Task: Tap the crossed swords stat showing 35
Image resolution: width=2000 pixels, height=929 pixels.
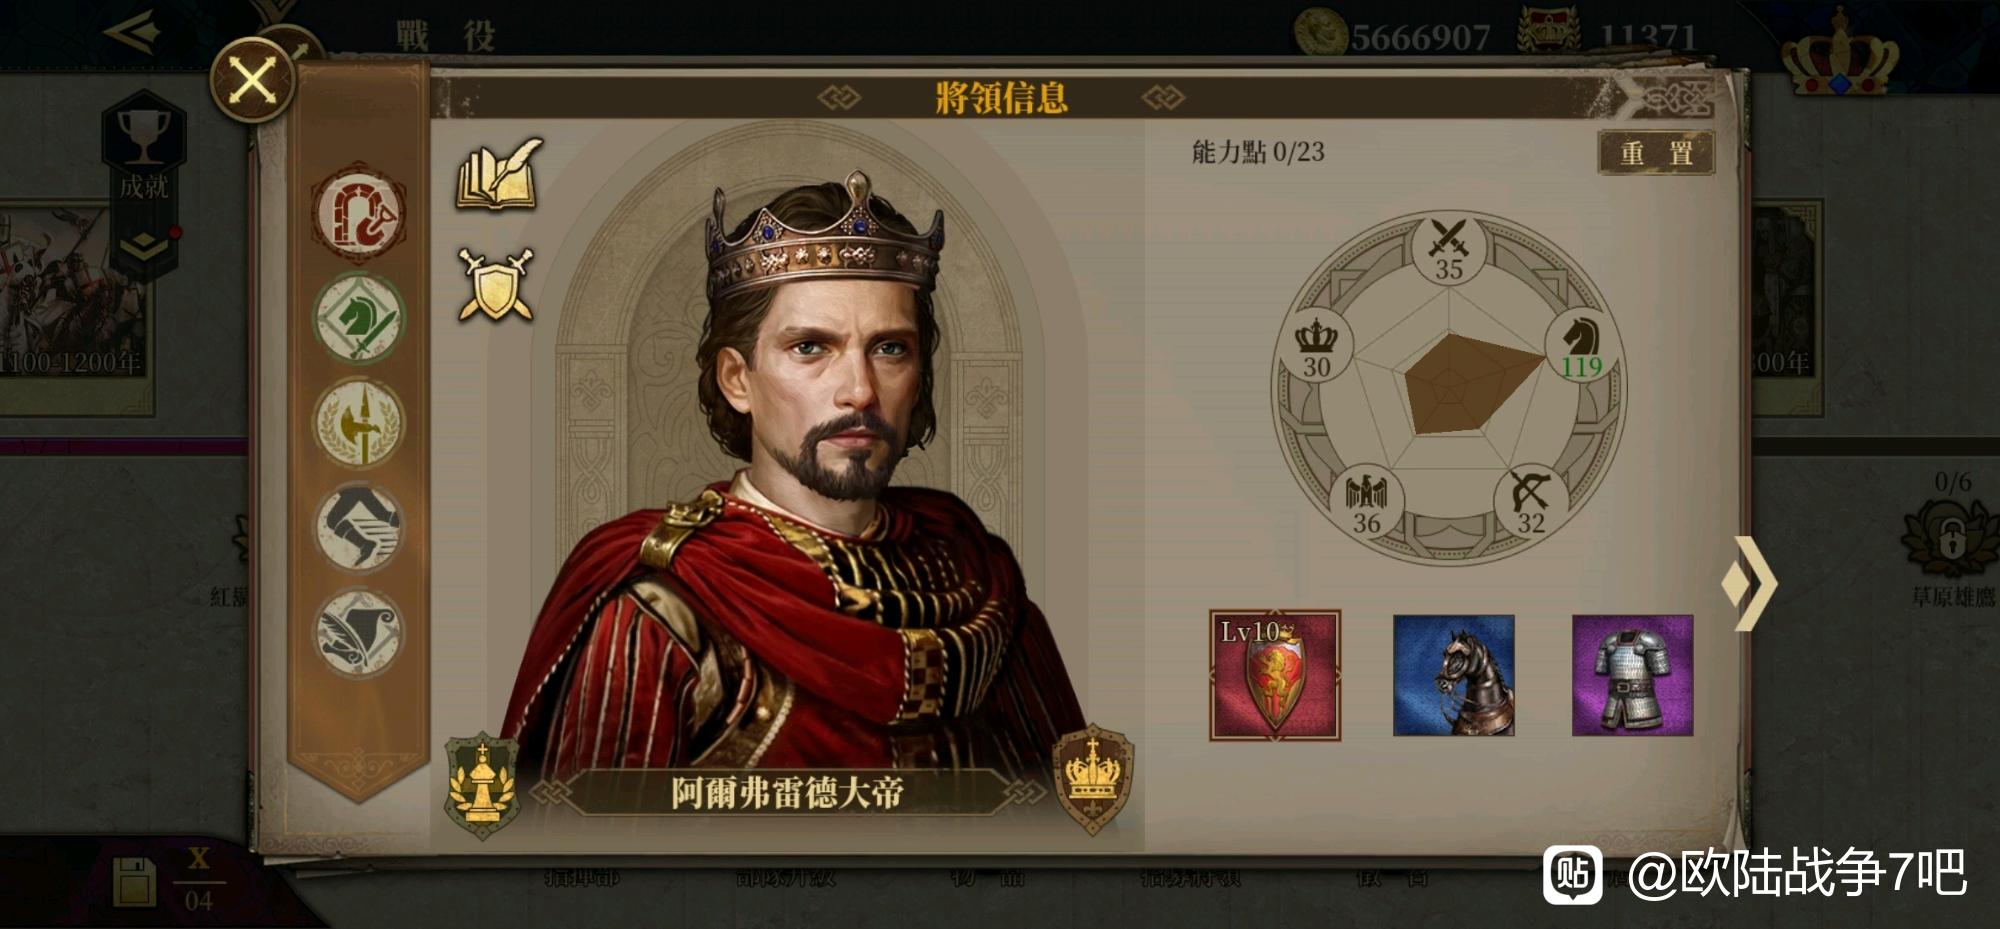Action: (1449, 250)
